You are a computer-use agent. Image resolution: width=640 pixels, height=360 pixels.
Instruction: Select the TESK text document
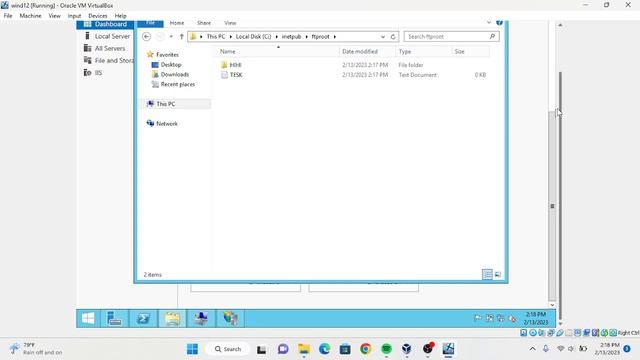point(236,75)
